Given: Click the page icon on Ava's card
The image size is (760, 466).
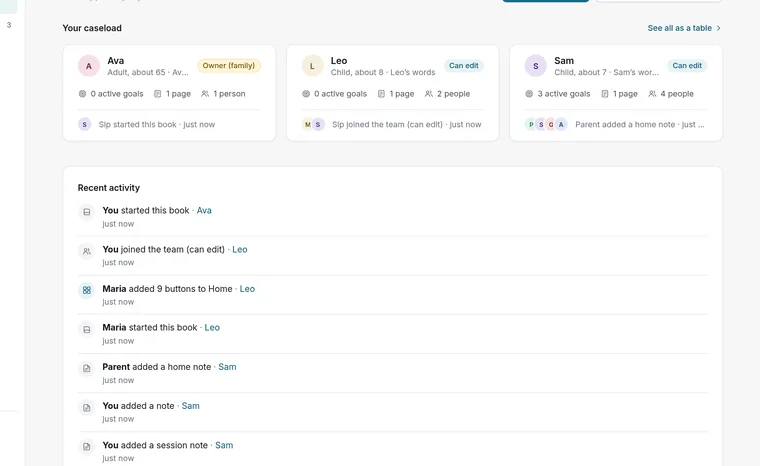Looking at the screenshot, I should pyautogui.click(x=158, y=94).
